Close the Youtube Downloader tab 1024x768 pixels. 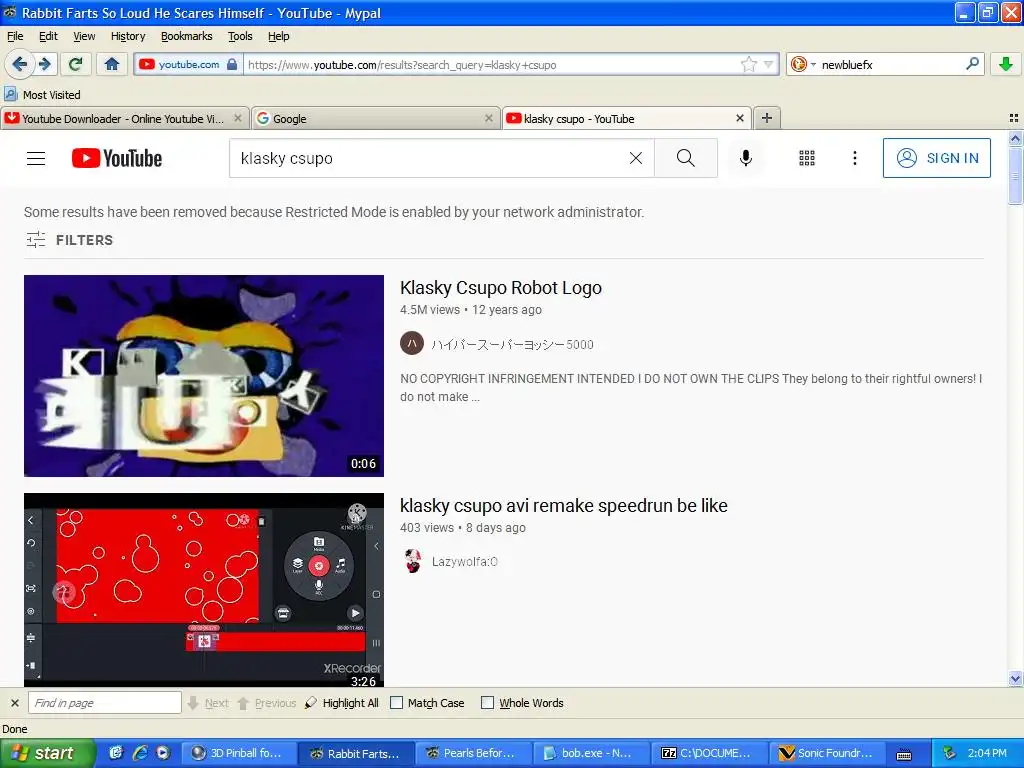[238, 118]
